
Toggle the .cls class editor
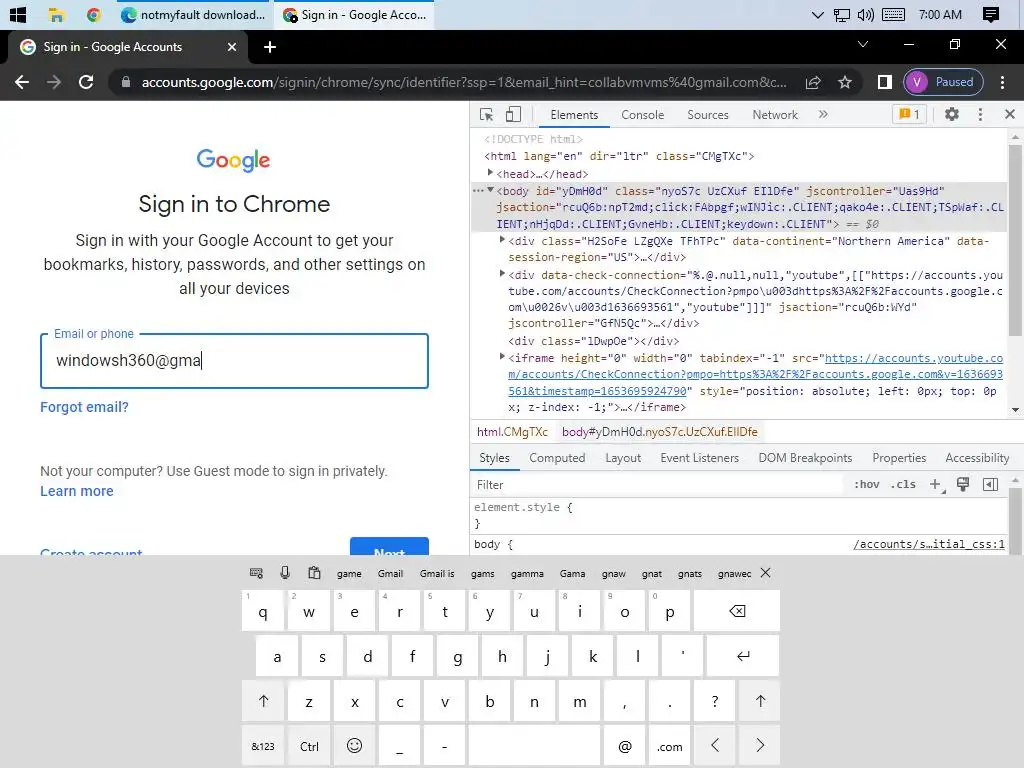(903, 485)
